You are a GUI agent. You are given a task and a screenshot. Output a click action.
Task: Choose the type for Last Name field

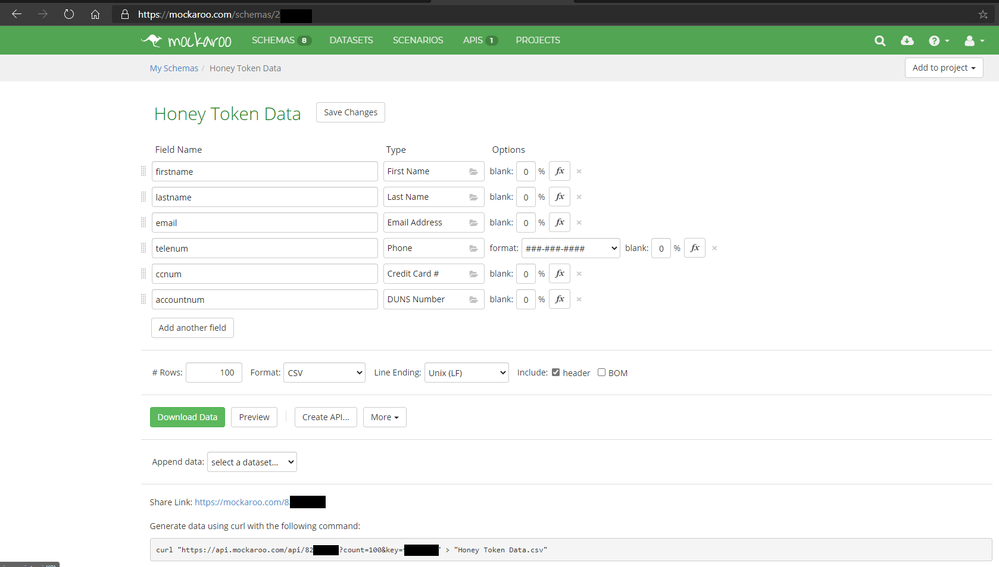(433, 197)
